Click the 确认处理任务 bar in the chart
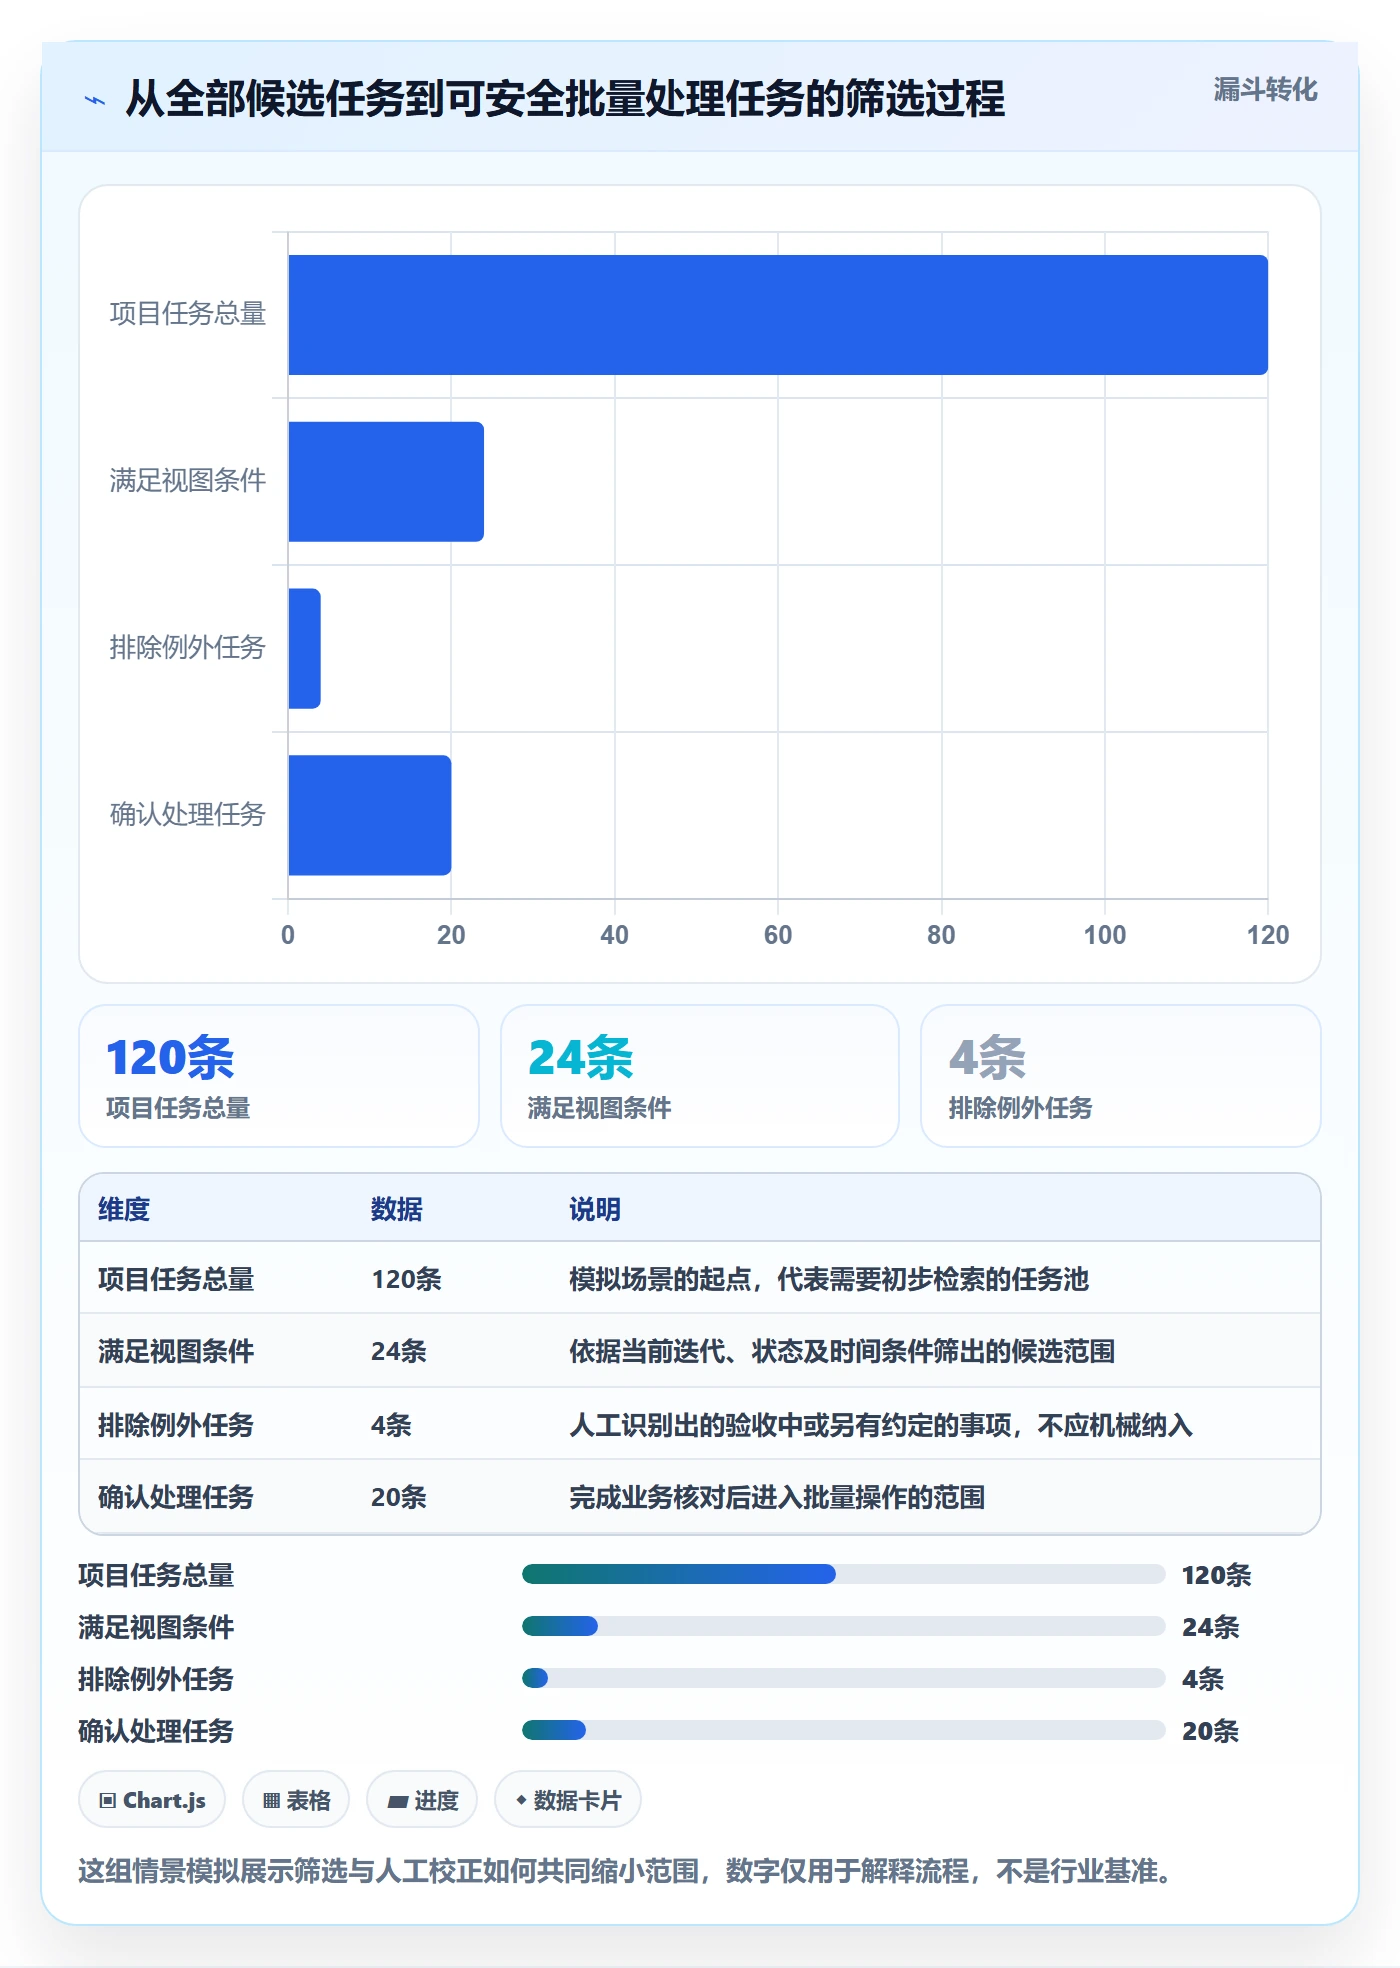 [x=370, y=815]
